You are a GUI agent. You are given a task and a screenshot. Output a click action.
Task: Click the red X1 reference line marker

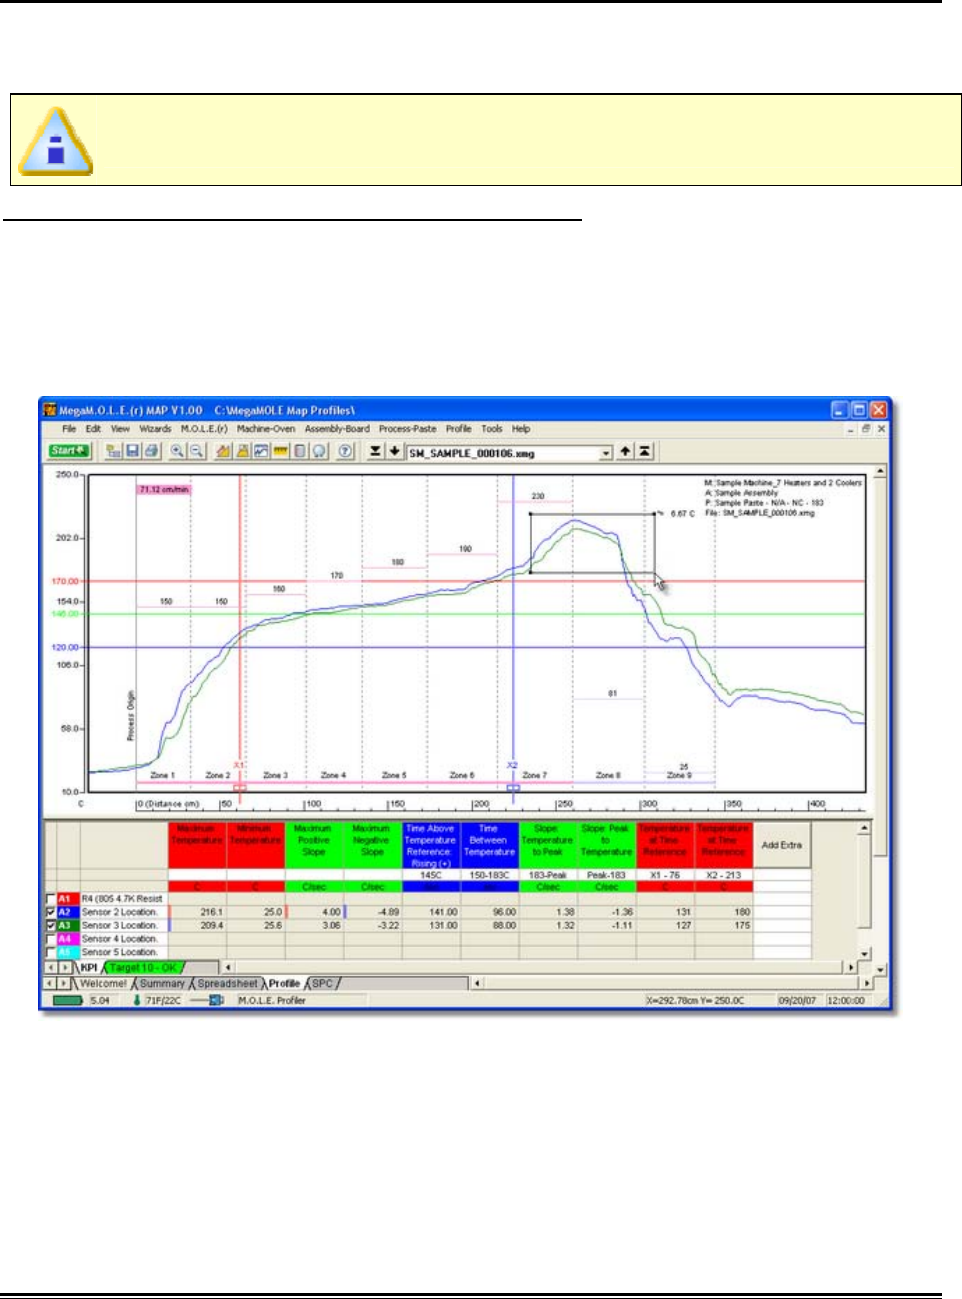(240, 788)
